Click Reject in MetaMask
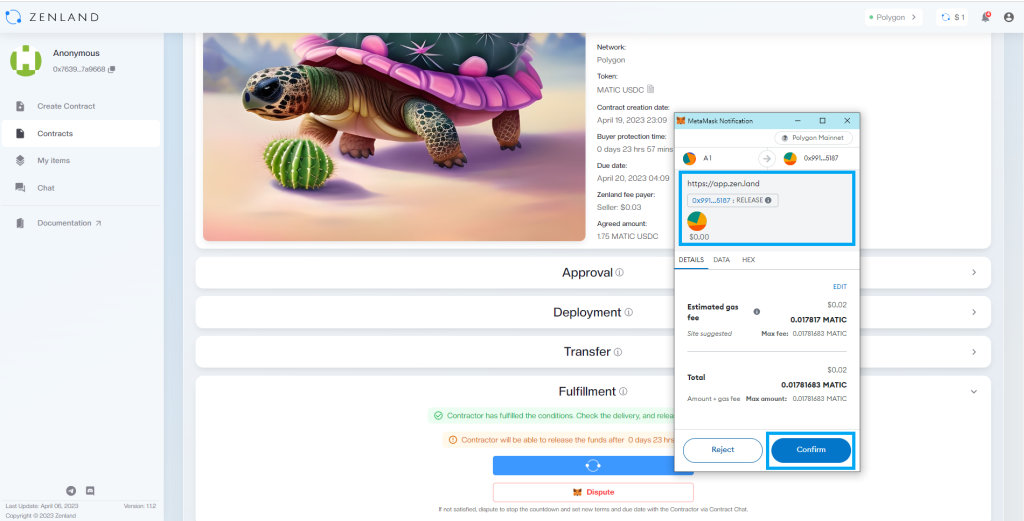This screenshot has width=1024, height=521. [x=722, y=450]
